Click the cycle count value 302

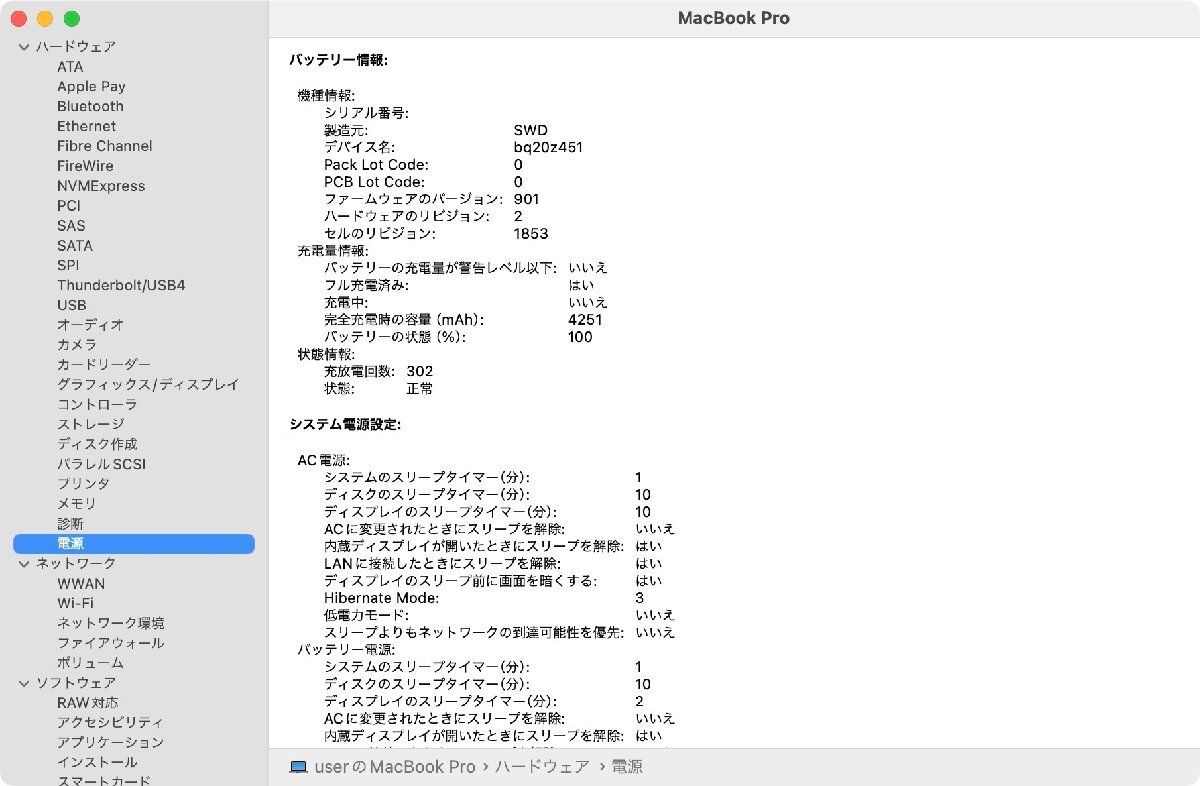(x=420, y=371)
